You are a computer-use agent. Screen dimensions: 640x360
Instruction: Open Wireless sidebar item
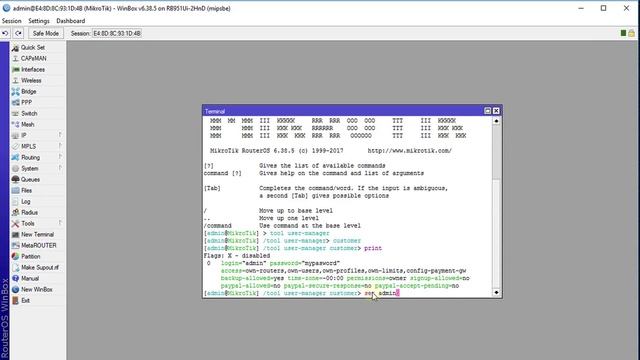pos(38,81)
